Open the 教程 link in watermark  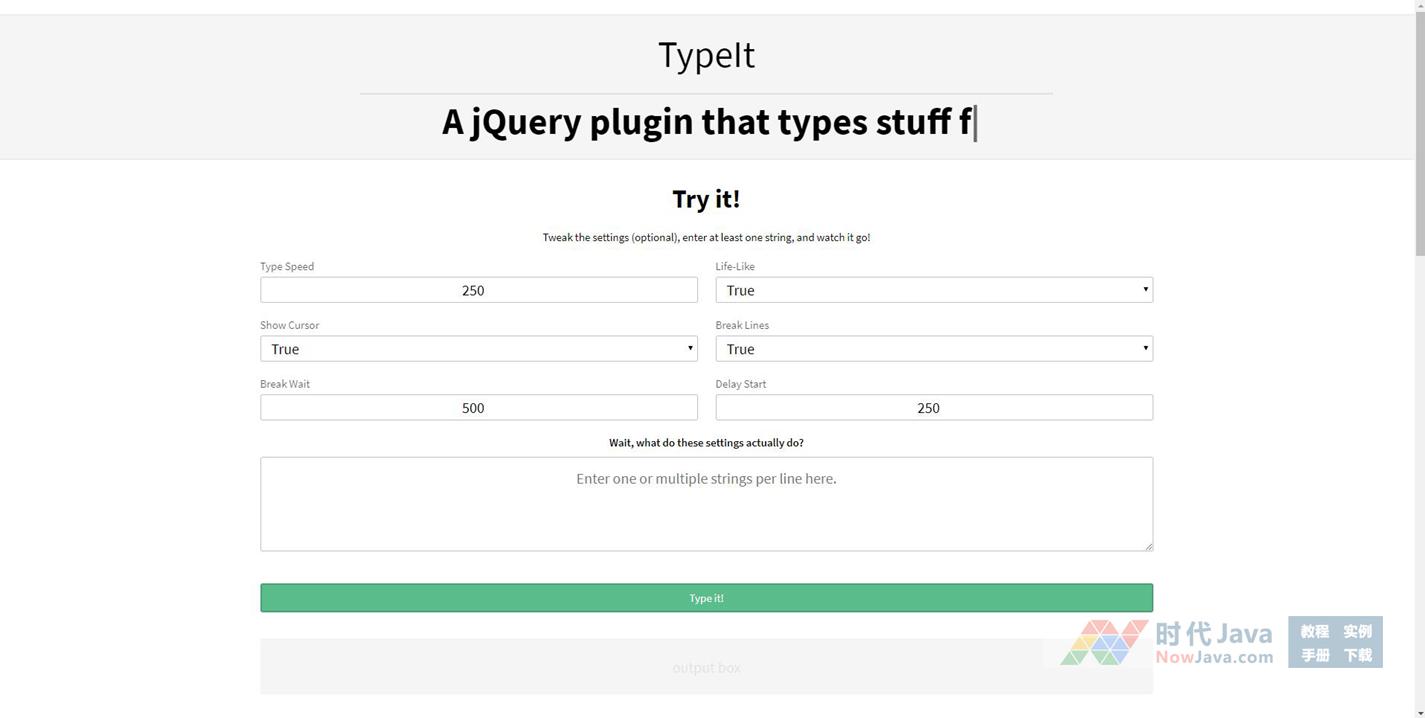(x=1314, y=631)
